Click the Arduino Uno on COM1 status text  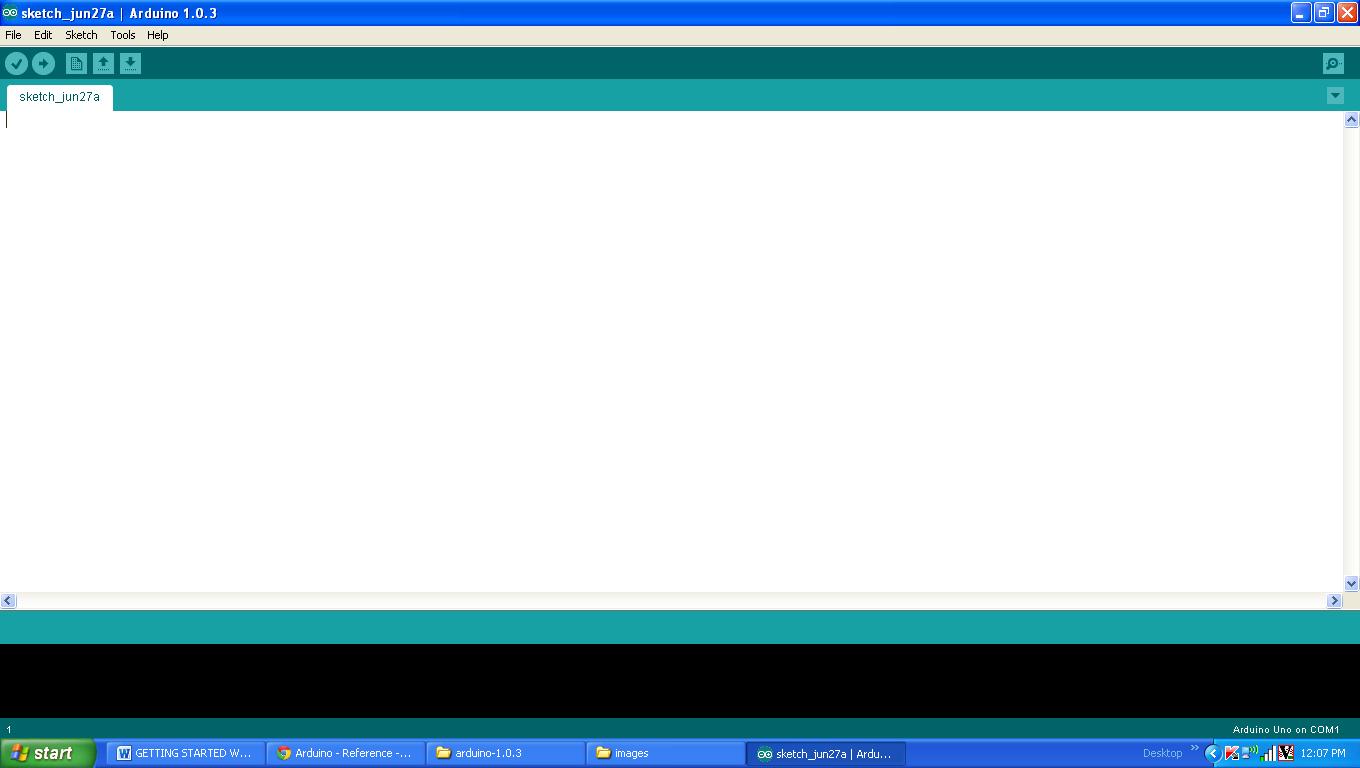click(x=1286, y=730)
